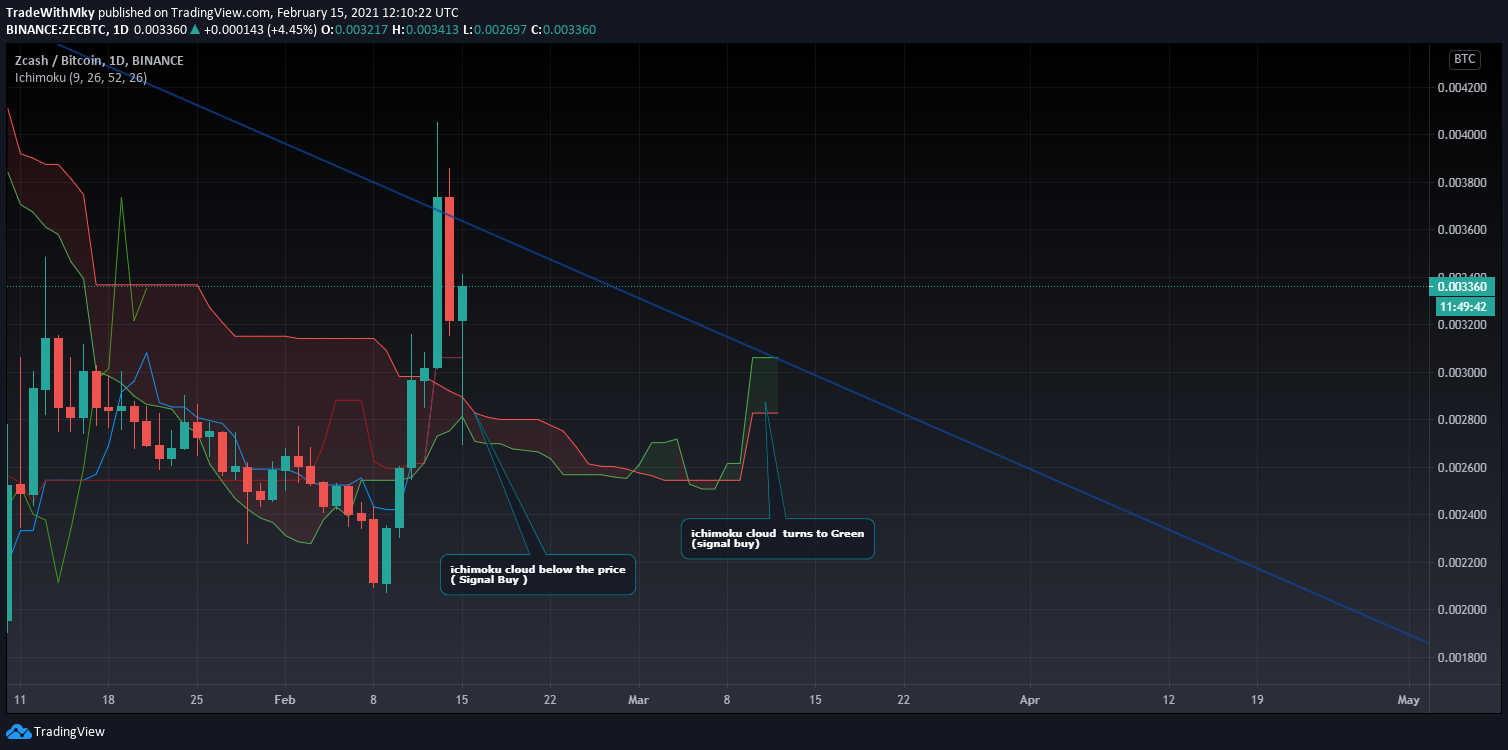The width and height of the screenshot is (1508, 750).
Task: Click the '12' date label on time axis
Action: 1168,700
